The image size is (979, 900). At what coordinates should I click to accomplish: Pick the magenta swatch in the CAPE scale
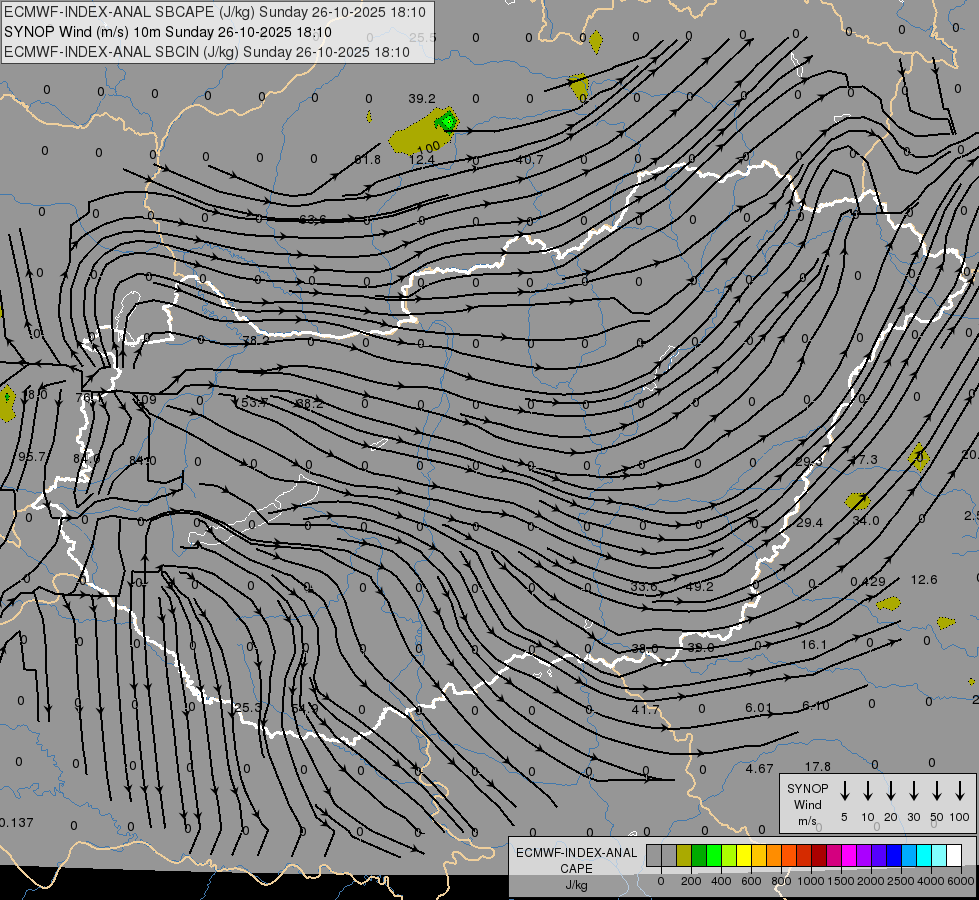click(849, 856)
